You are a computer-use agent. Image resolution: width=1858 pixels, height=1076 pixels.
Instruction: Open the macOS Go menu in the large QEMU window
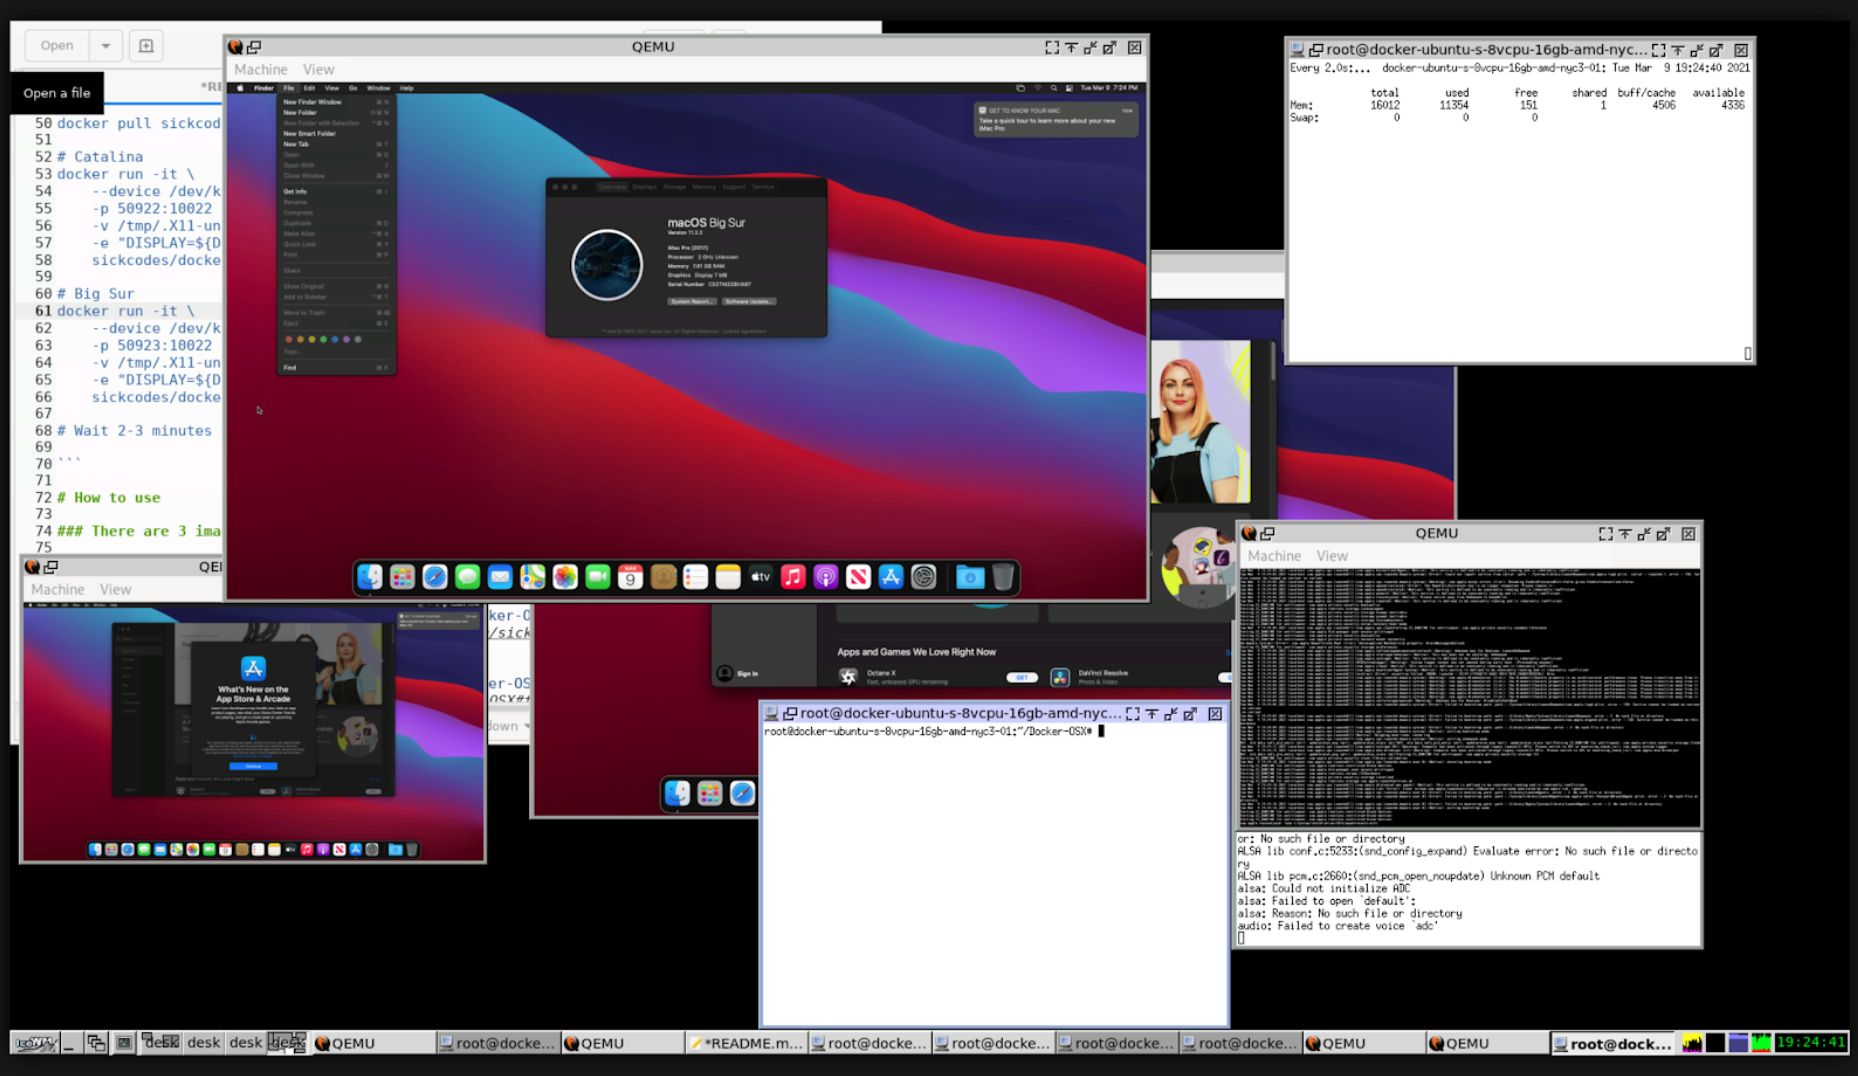pos(353,88)
